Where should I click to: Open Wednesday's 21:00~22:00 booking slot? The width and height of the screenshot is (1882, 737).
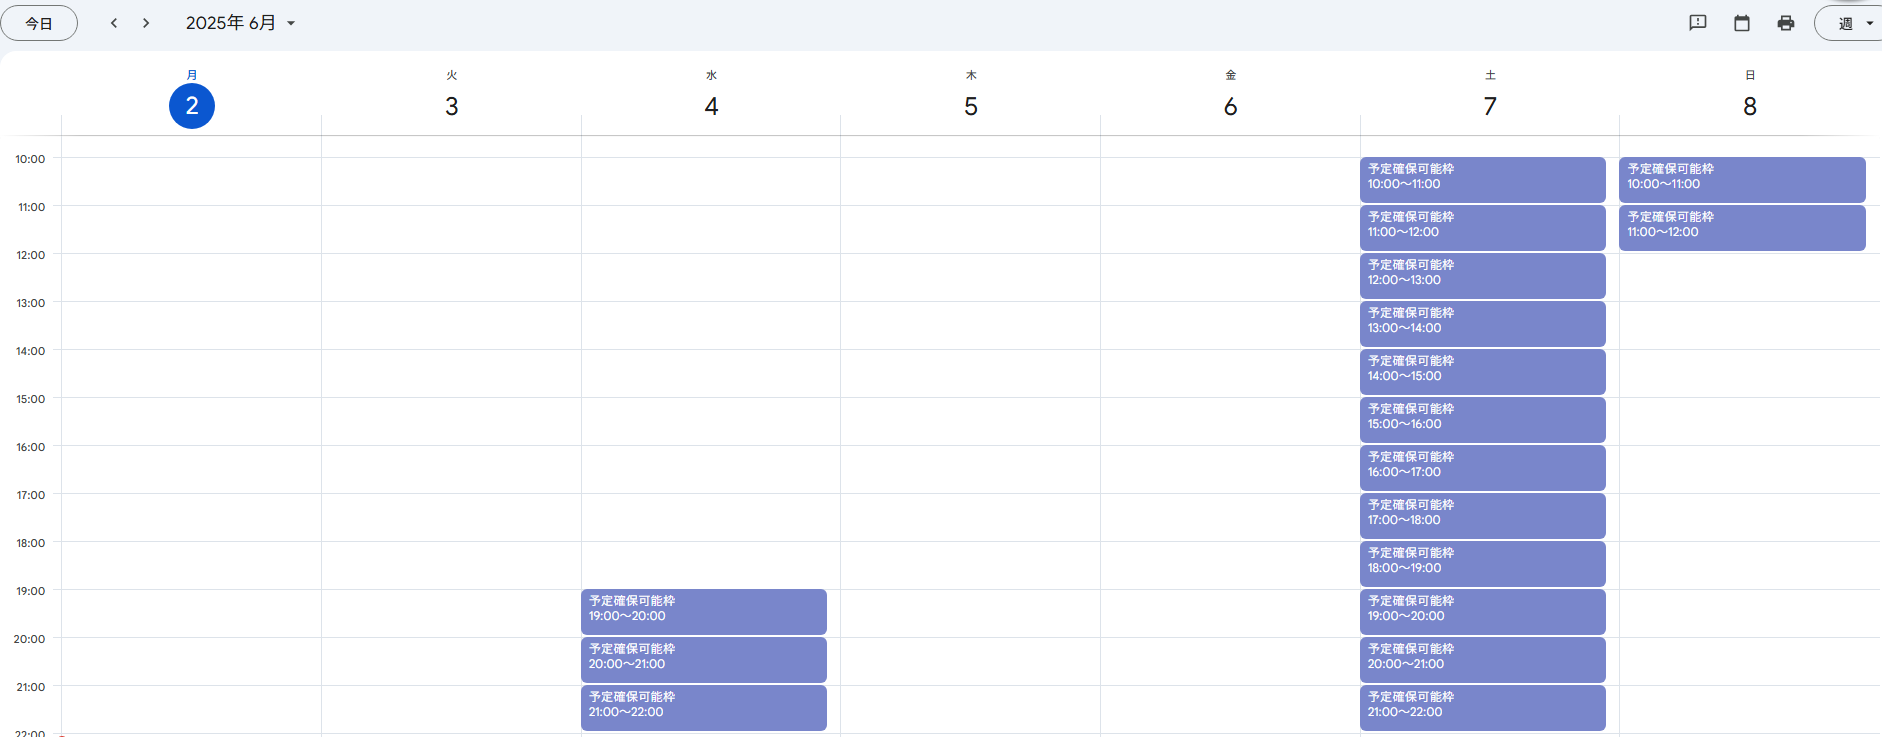(x=703, y=707)
